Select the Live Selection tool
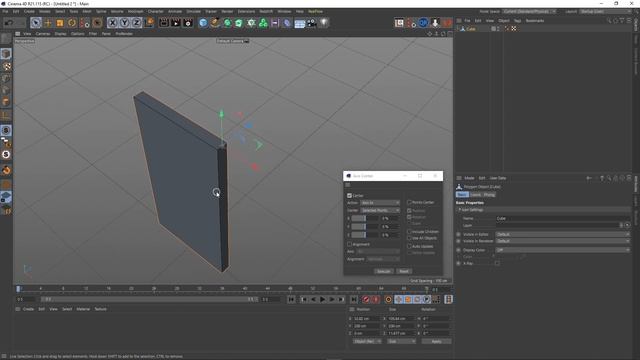Screen dimensions: 640x360 click(x=36, y=23)
